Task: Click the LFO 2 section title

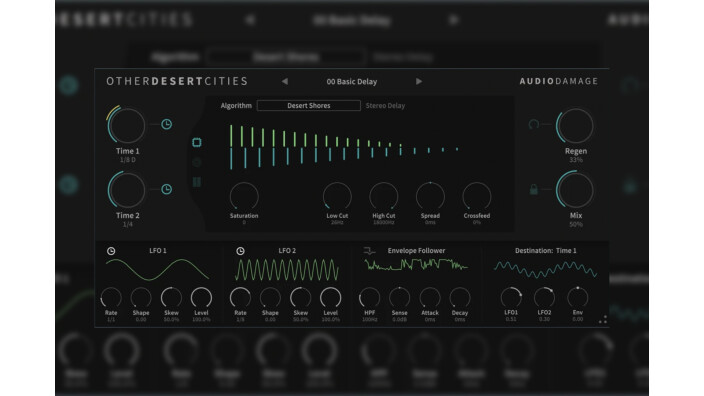Action: click(x=287, y=251)
